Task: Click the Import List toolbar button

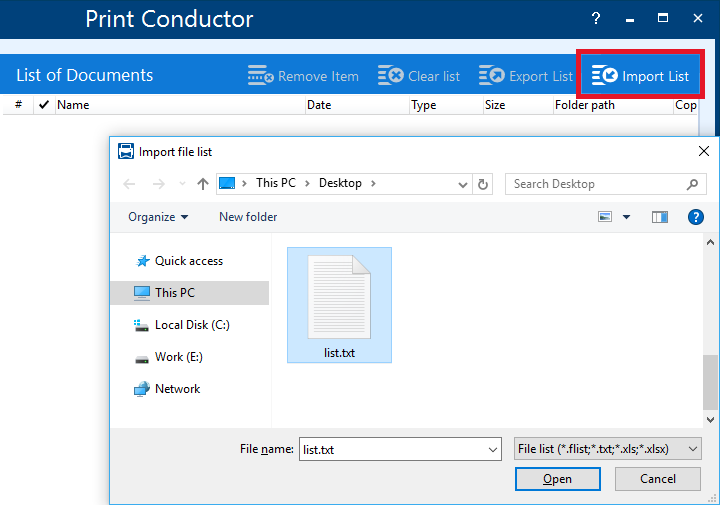Action: [x=640, y=75]
